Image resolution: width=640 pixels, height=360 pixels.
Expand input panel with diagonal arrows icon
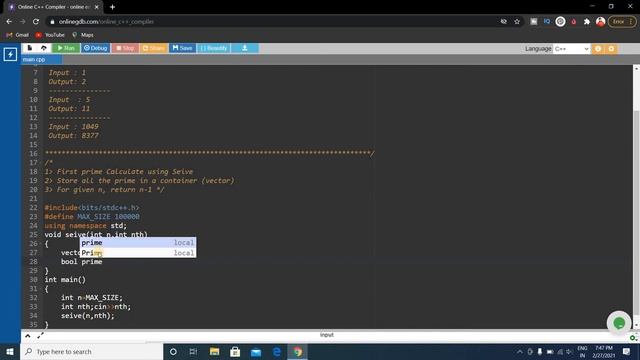40,336
